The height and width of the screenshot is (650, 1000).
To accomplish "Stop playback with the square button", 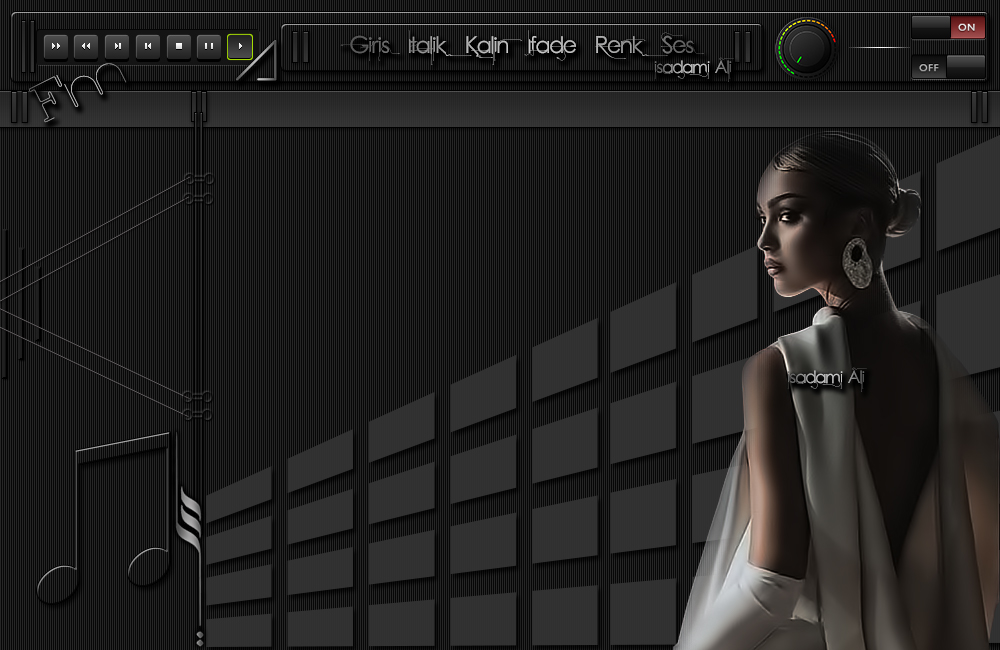I will pos(179,47).
